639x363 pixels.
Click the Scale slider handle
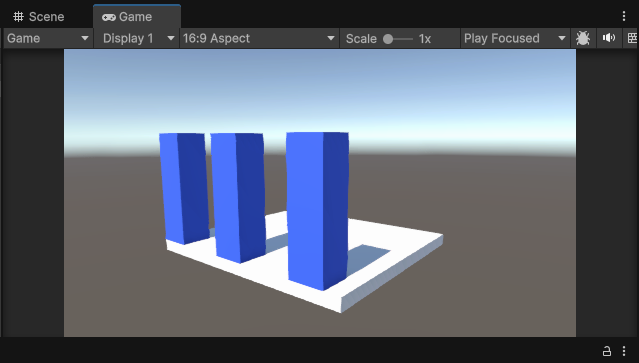tap(388, 39)
